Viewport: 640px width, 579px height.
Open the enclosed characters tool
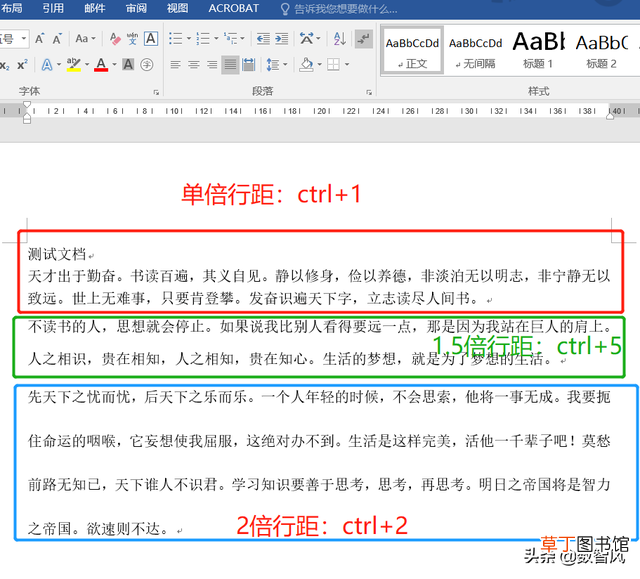(x=147, y=64)
